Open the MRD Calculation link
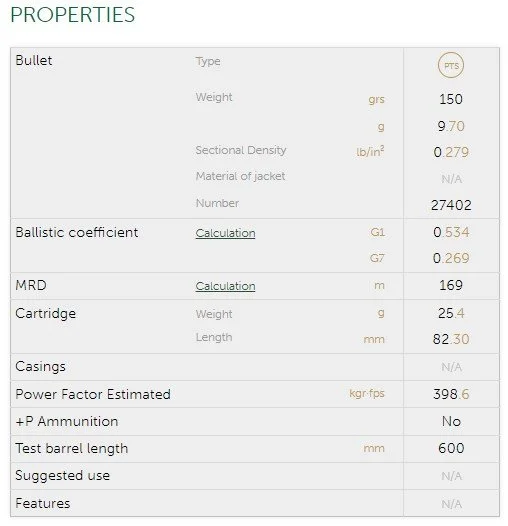The height and width of the screenshot is (526, 508). click(225, 286)
